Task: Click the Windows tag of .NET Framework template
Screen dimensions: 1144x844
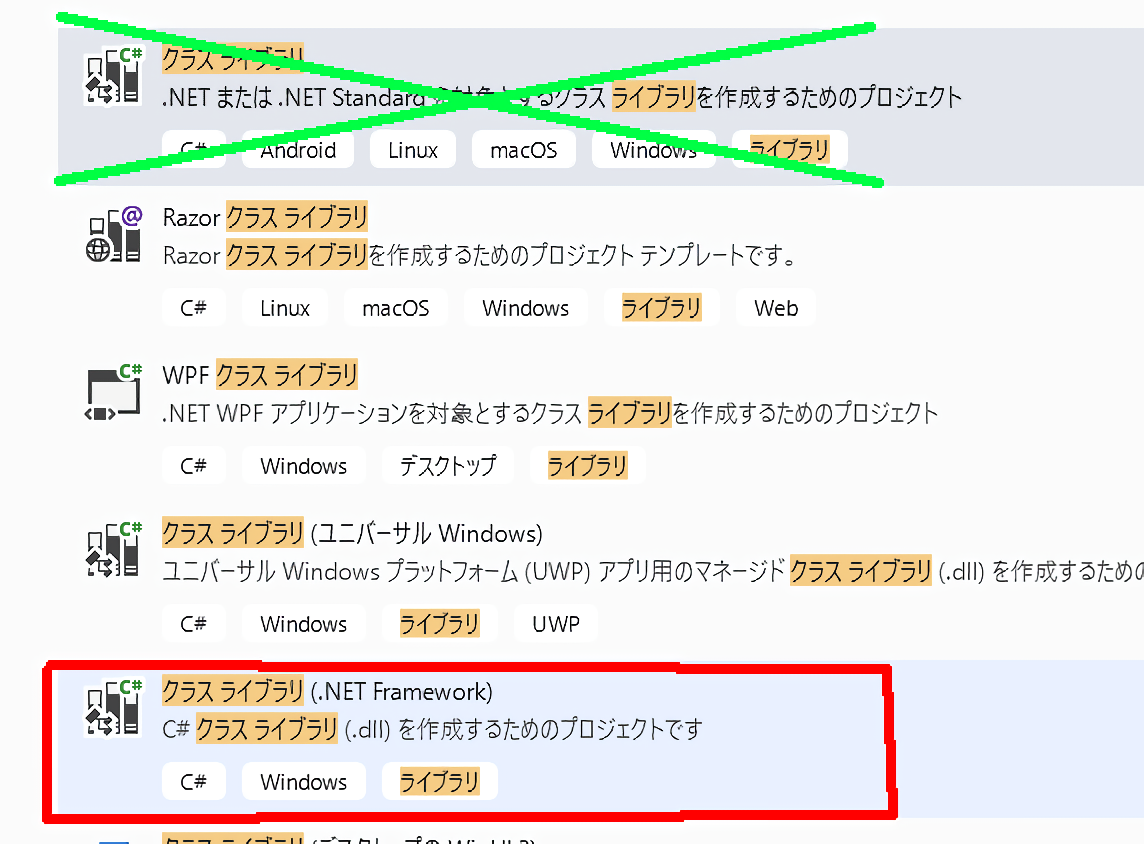Action: pos(304,781)
